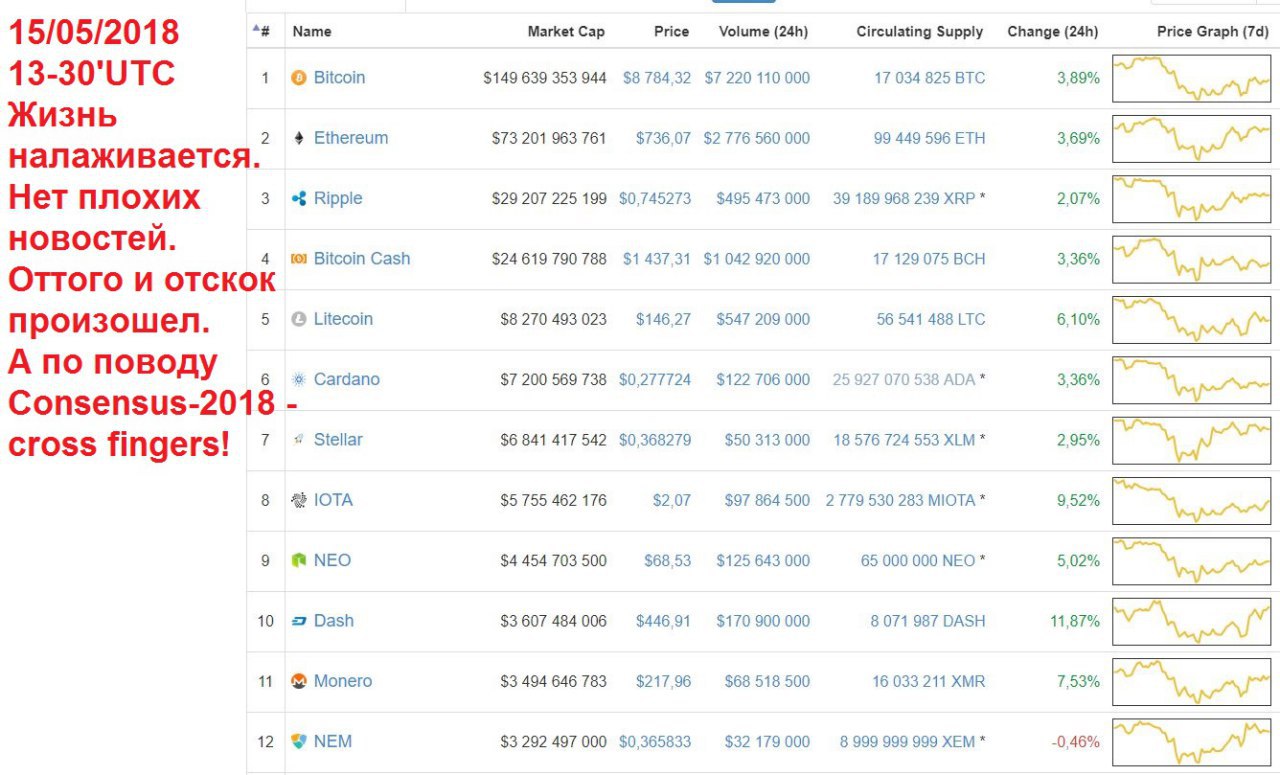This screenshot has width=1280, height=775.
Task: Click supply 2 779 530 283 MIOTA
Action: pyautogui.click(x=900, y=500)
